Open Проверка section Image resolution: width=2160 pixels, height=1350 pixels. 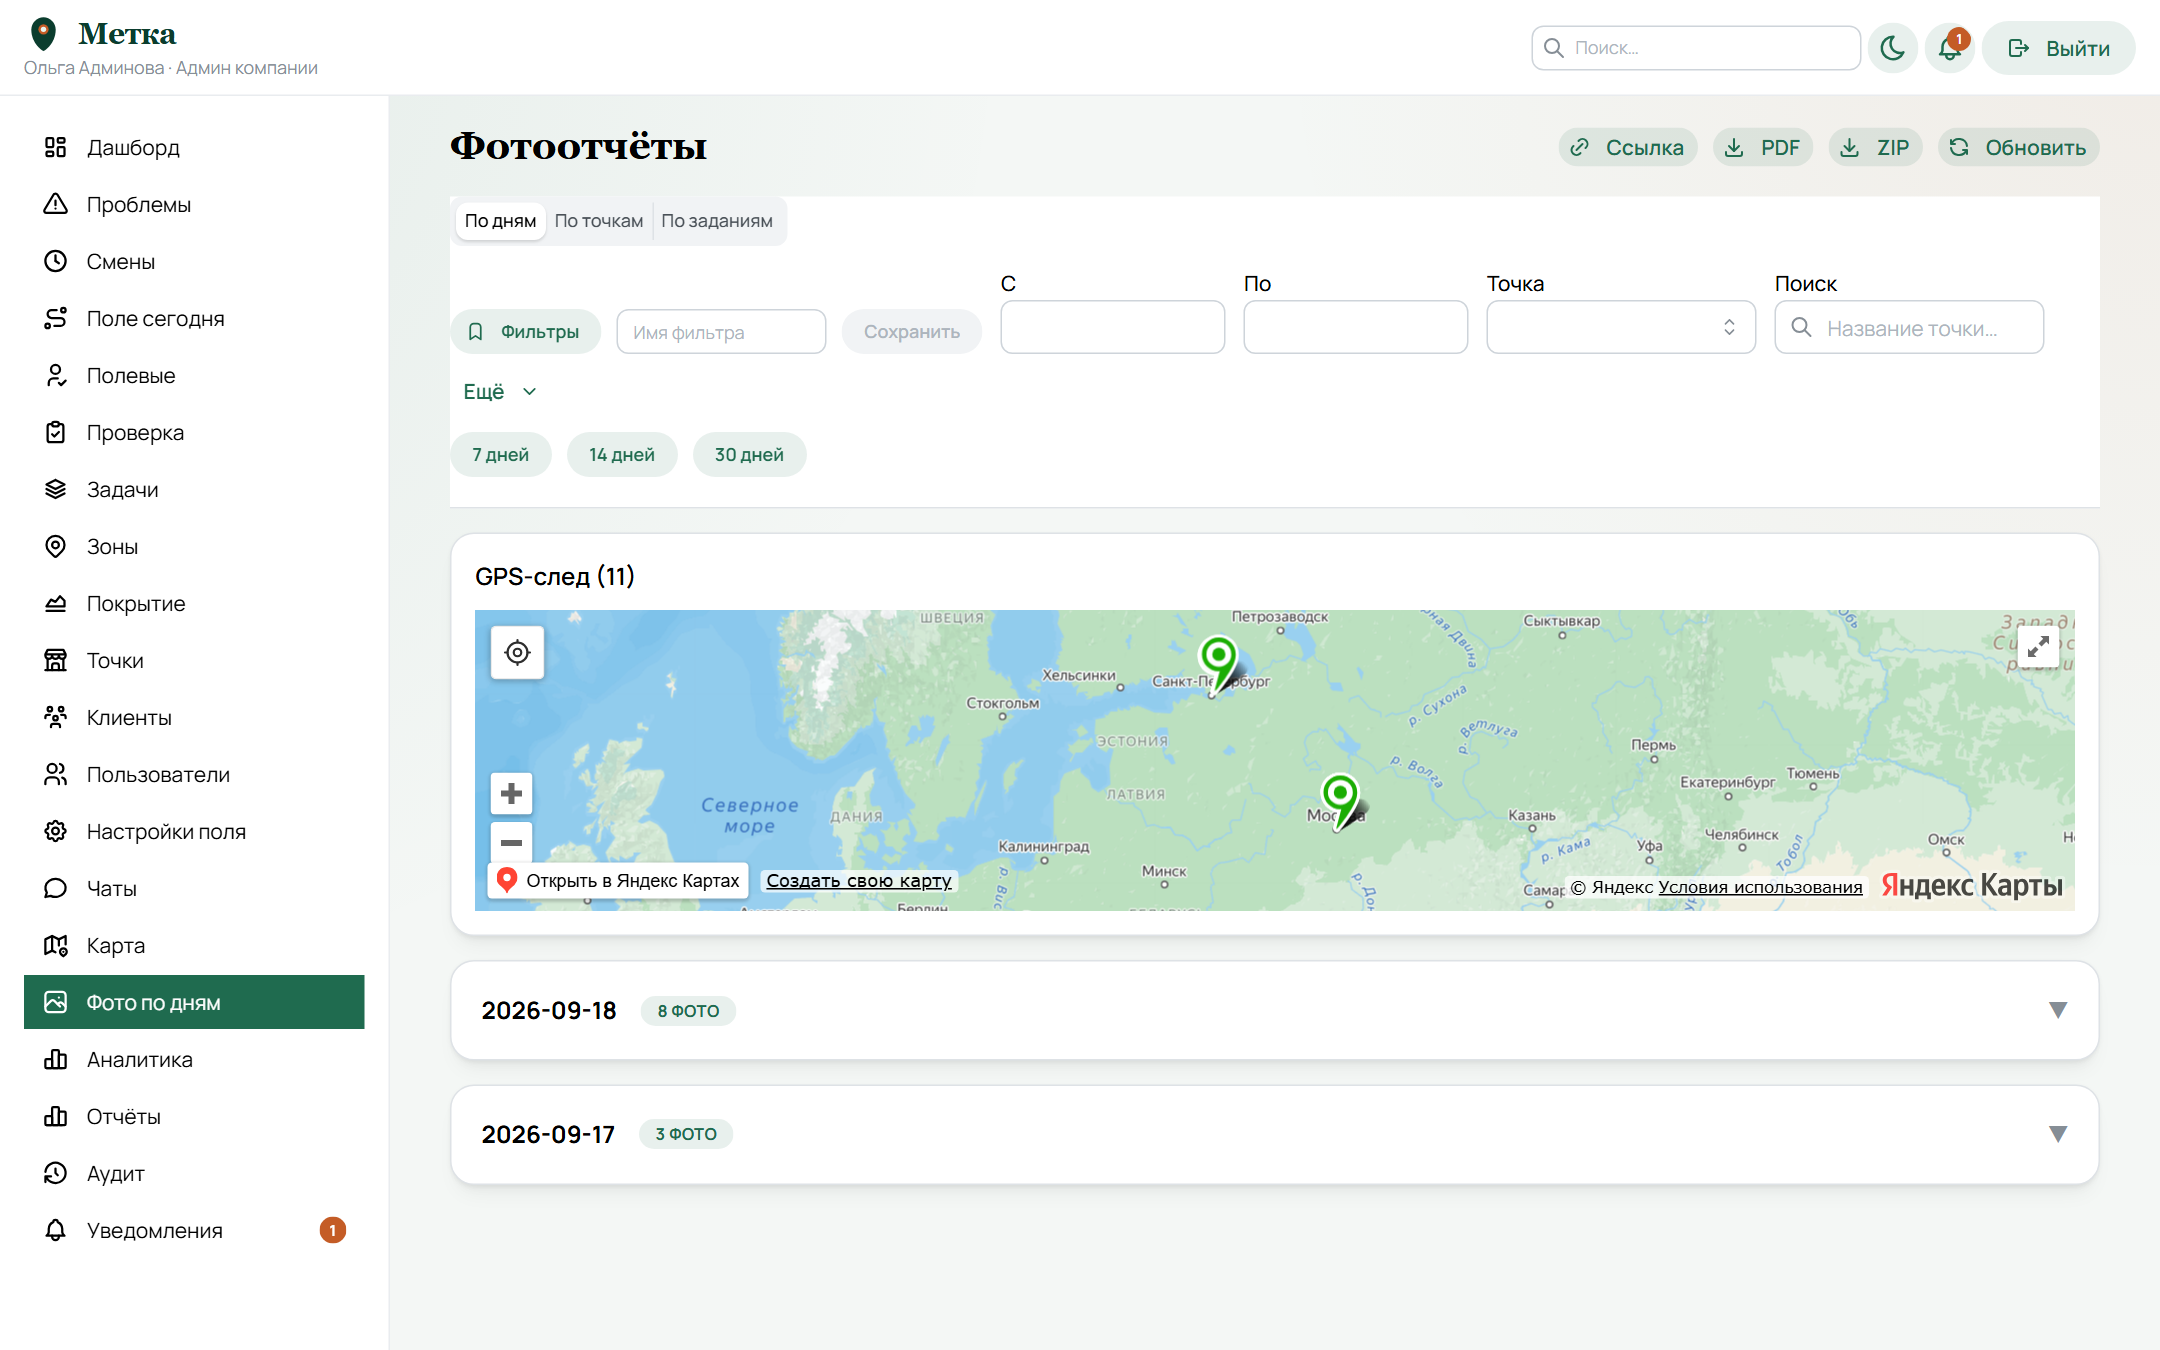[194, 432]
